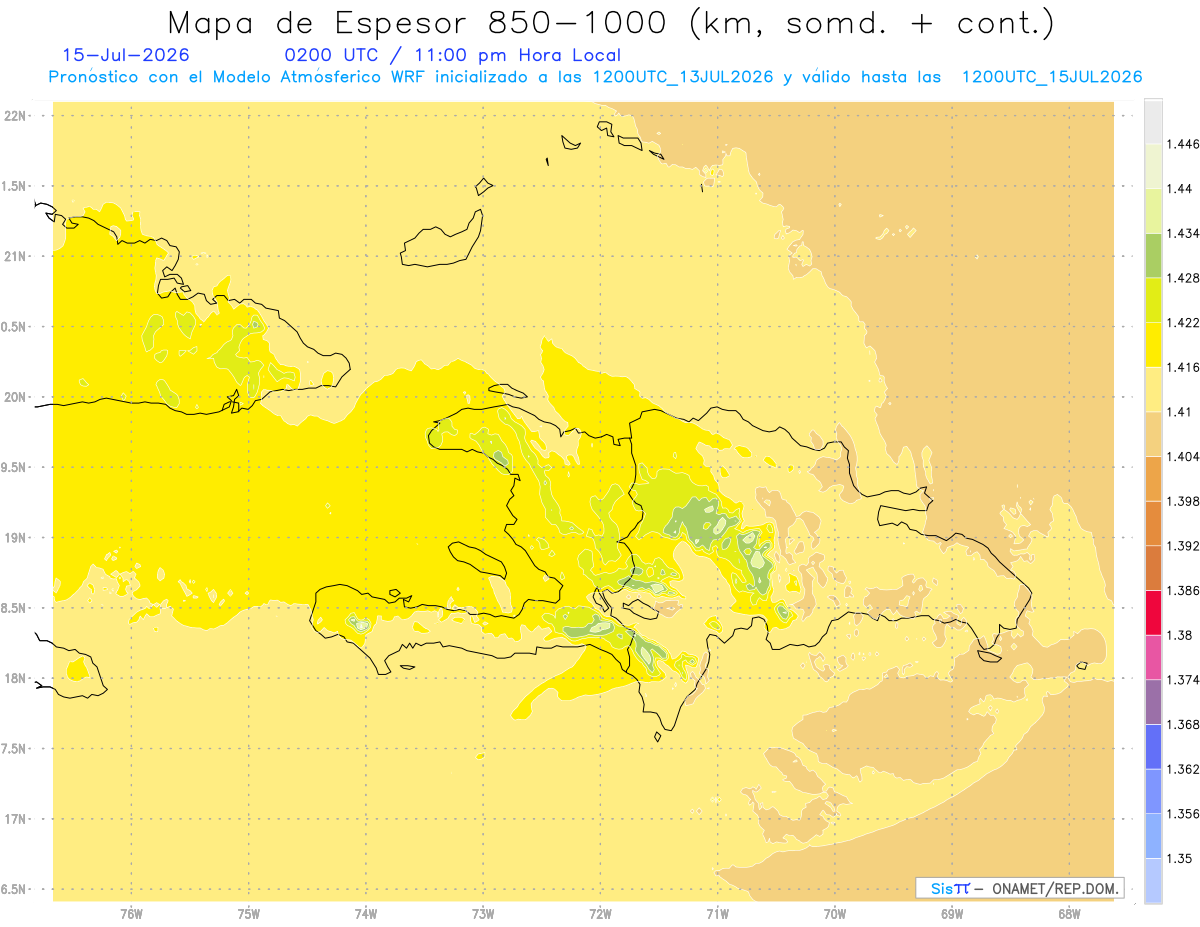Click the colorbar value 1.44
Viewport: 1200px width, 927px height.
click(x=1179, y=189)
